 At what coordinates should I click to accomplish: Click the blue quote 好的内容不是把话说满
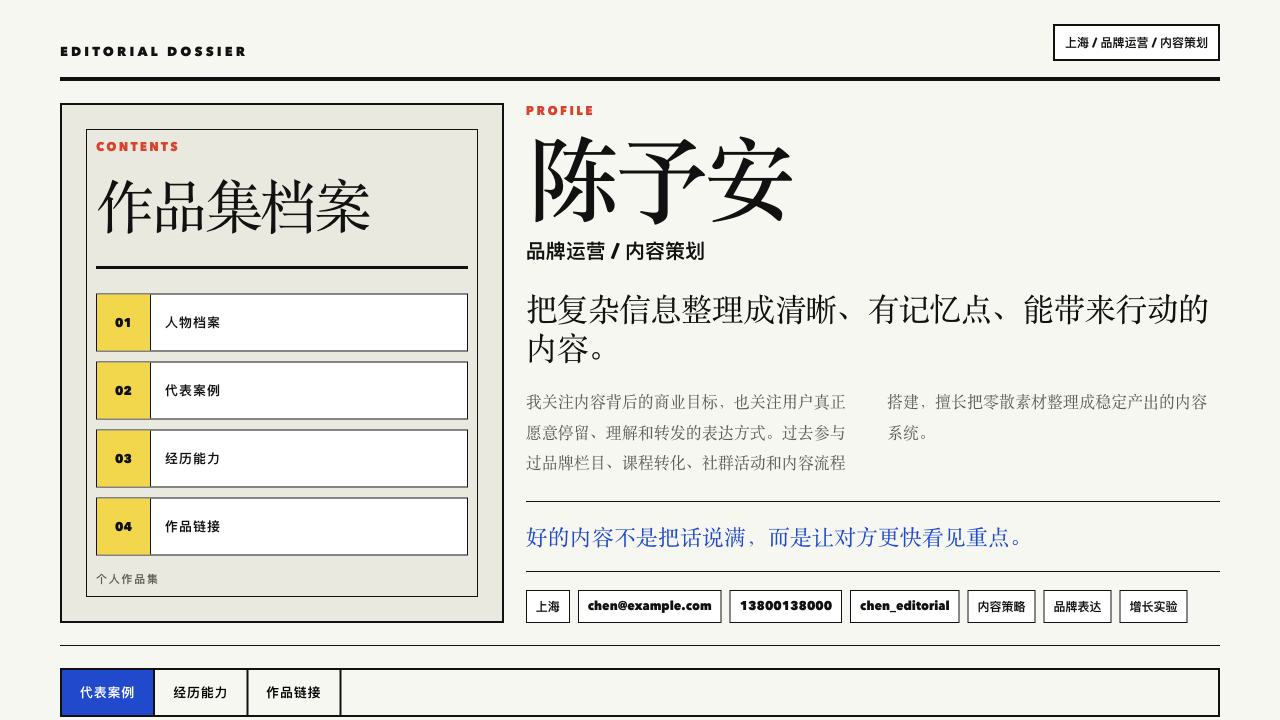click(776, 538)
